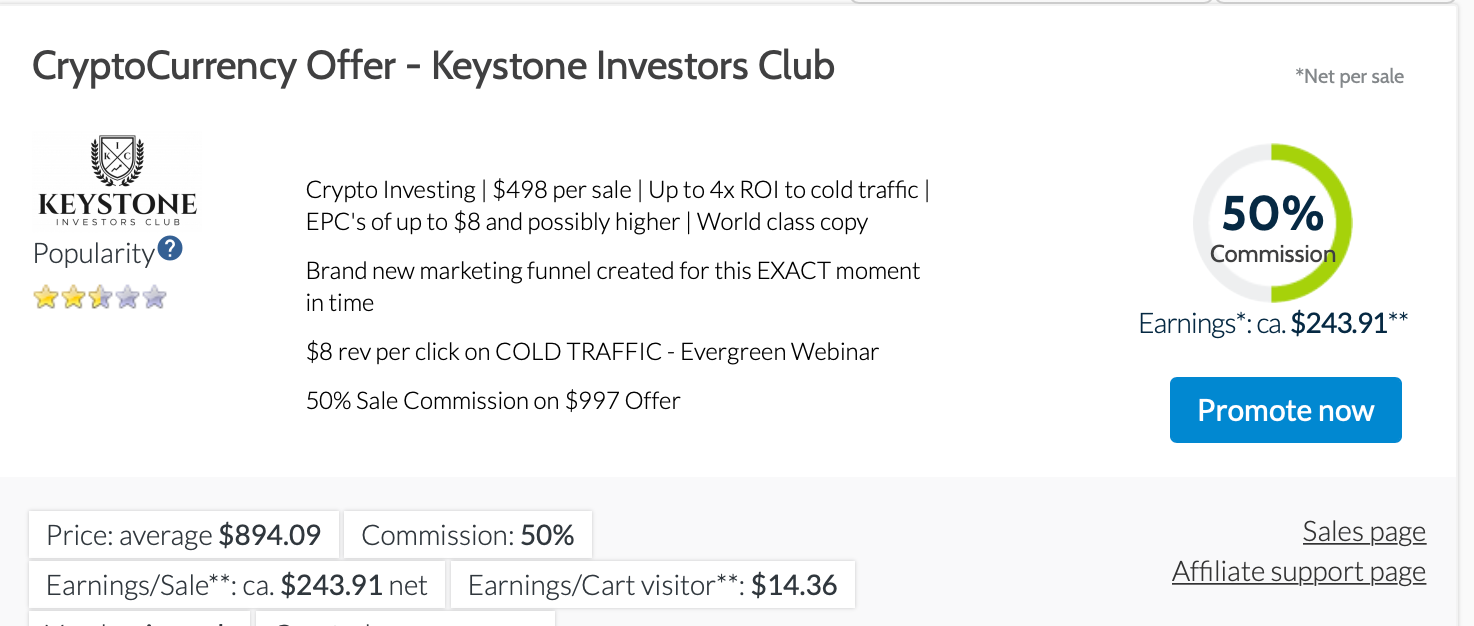Click the fourth grey popularity star
The width and height of the screenshot is (1474, 626).
126,297
